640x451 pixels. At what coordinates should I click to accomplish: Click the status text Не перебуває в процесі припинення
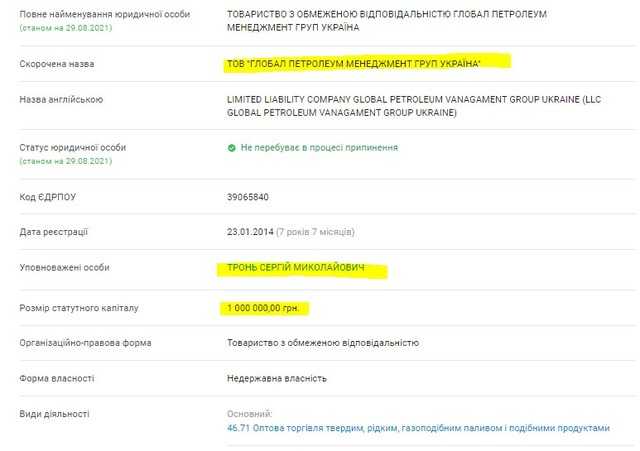pos(319,147)
